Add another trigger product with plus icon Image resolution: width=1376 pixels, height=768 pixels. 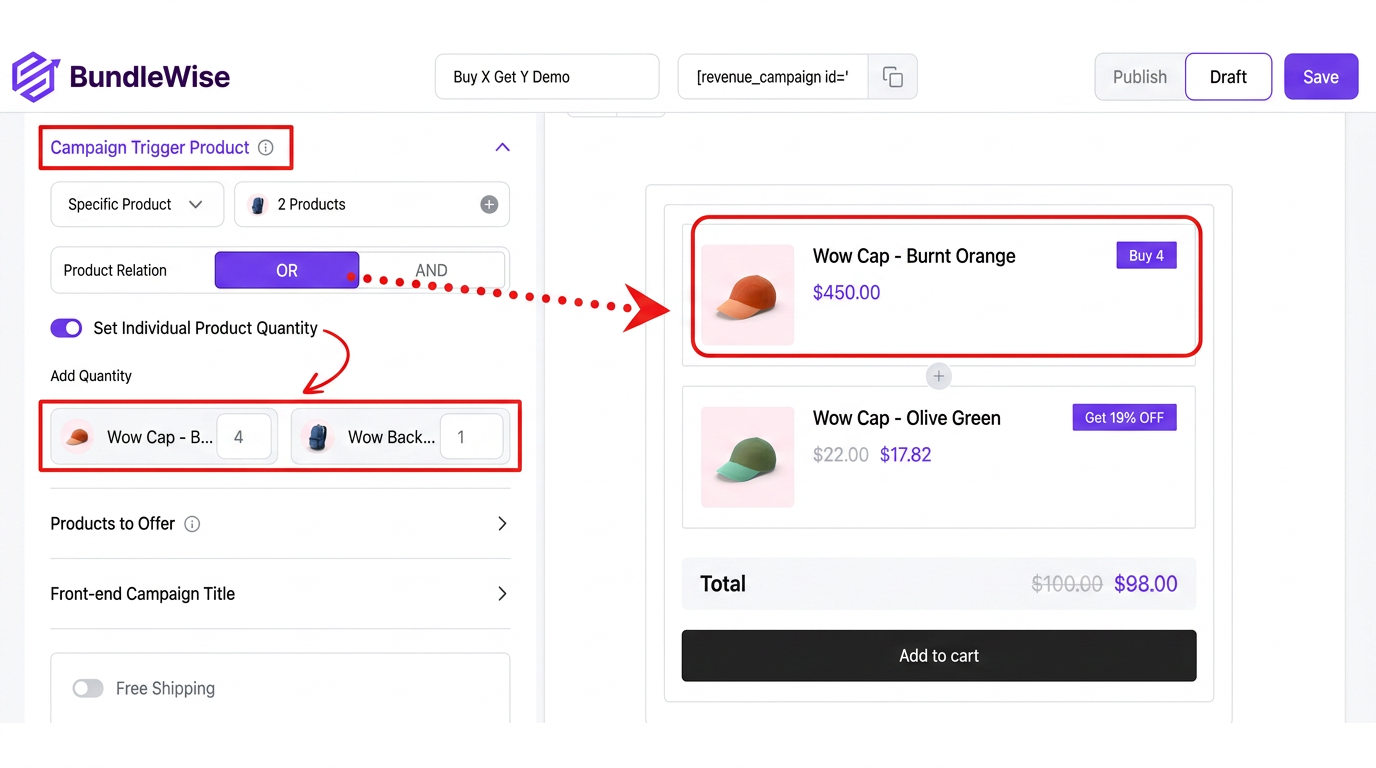coord(489,204)
